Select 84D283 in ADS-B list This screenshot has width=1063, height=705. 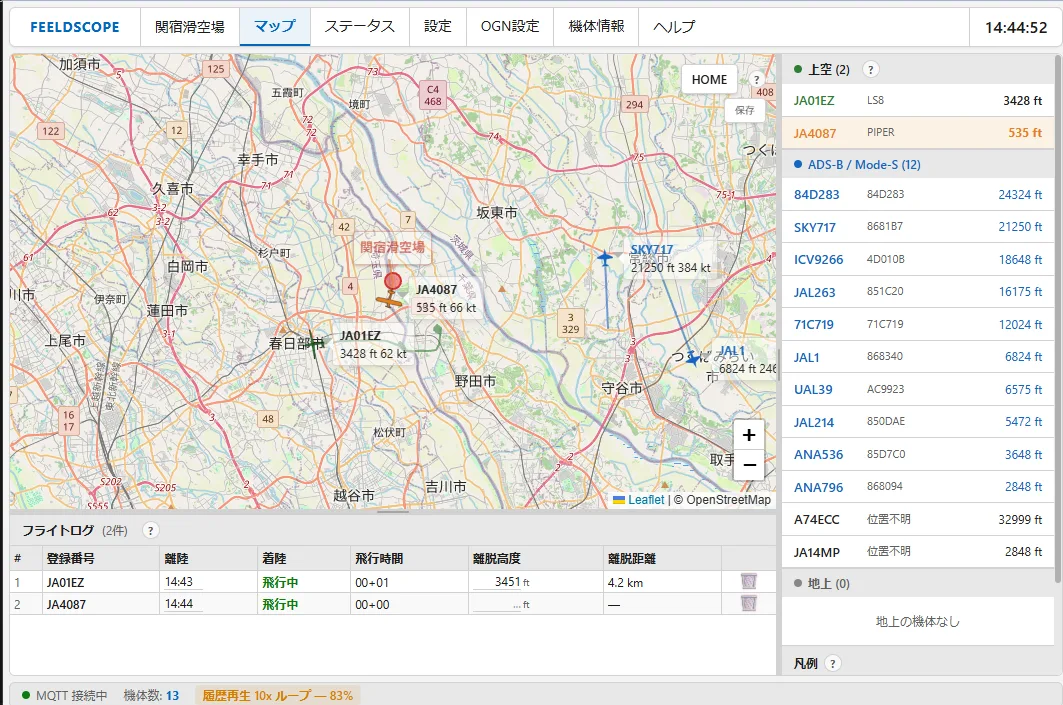(x=918, y=195)
